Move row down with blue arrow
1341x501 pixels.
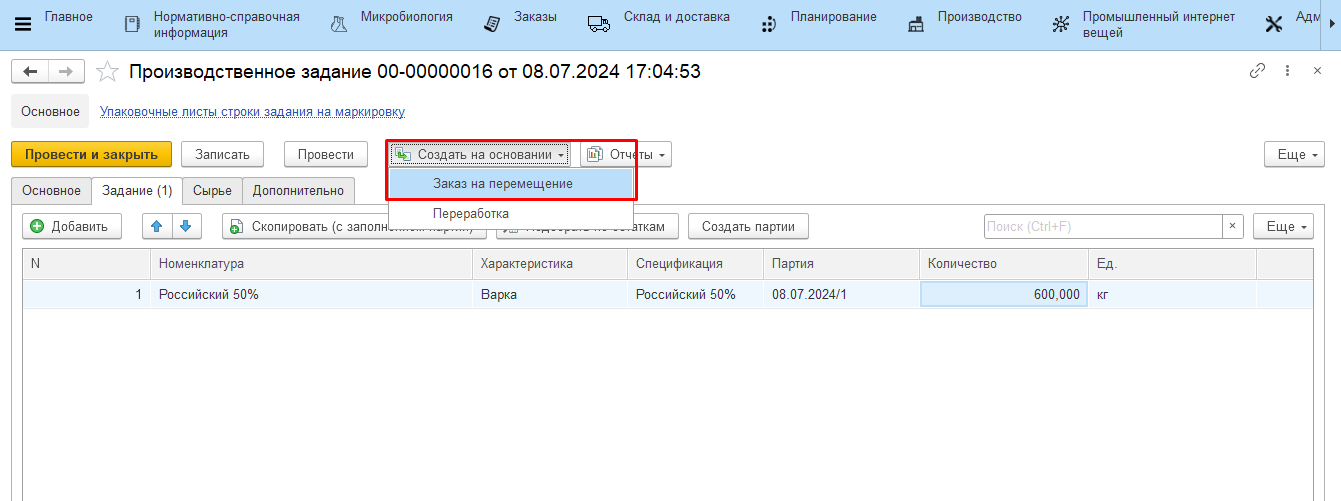pos(185,227)
